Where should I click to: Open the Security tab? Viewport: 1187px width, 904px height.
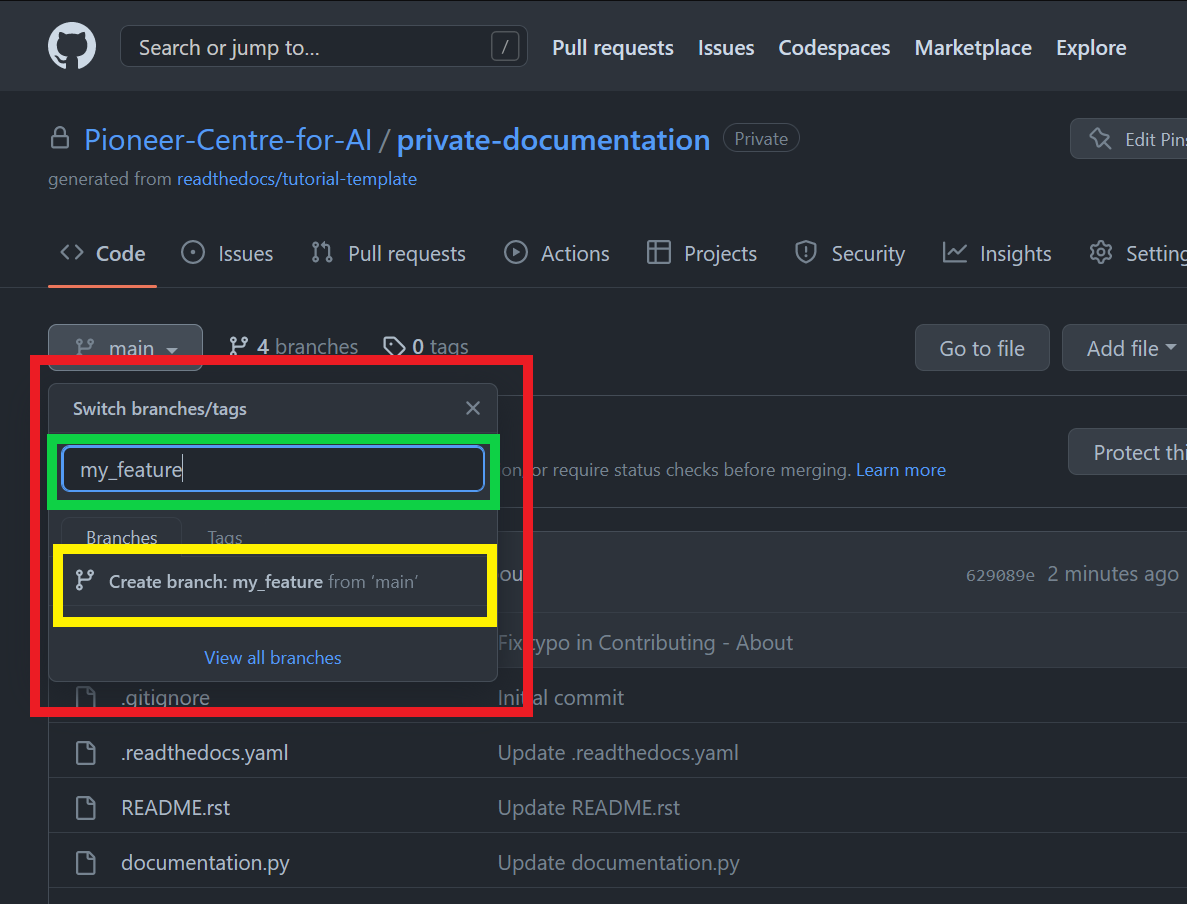click(x=849, y=253)
